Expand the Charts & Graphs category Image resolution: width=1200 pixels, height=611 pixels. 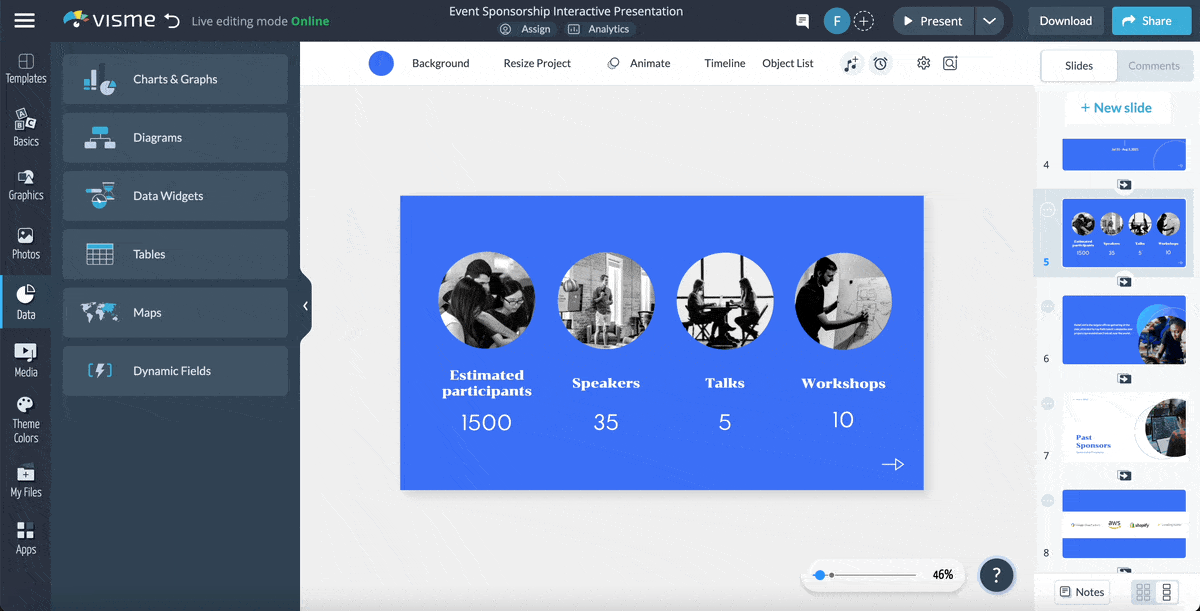tap(175, 79)
